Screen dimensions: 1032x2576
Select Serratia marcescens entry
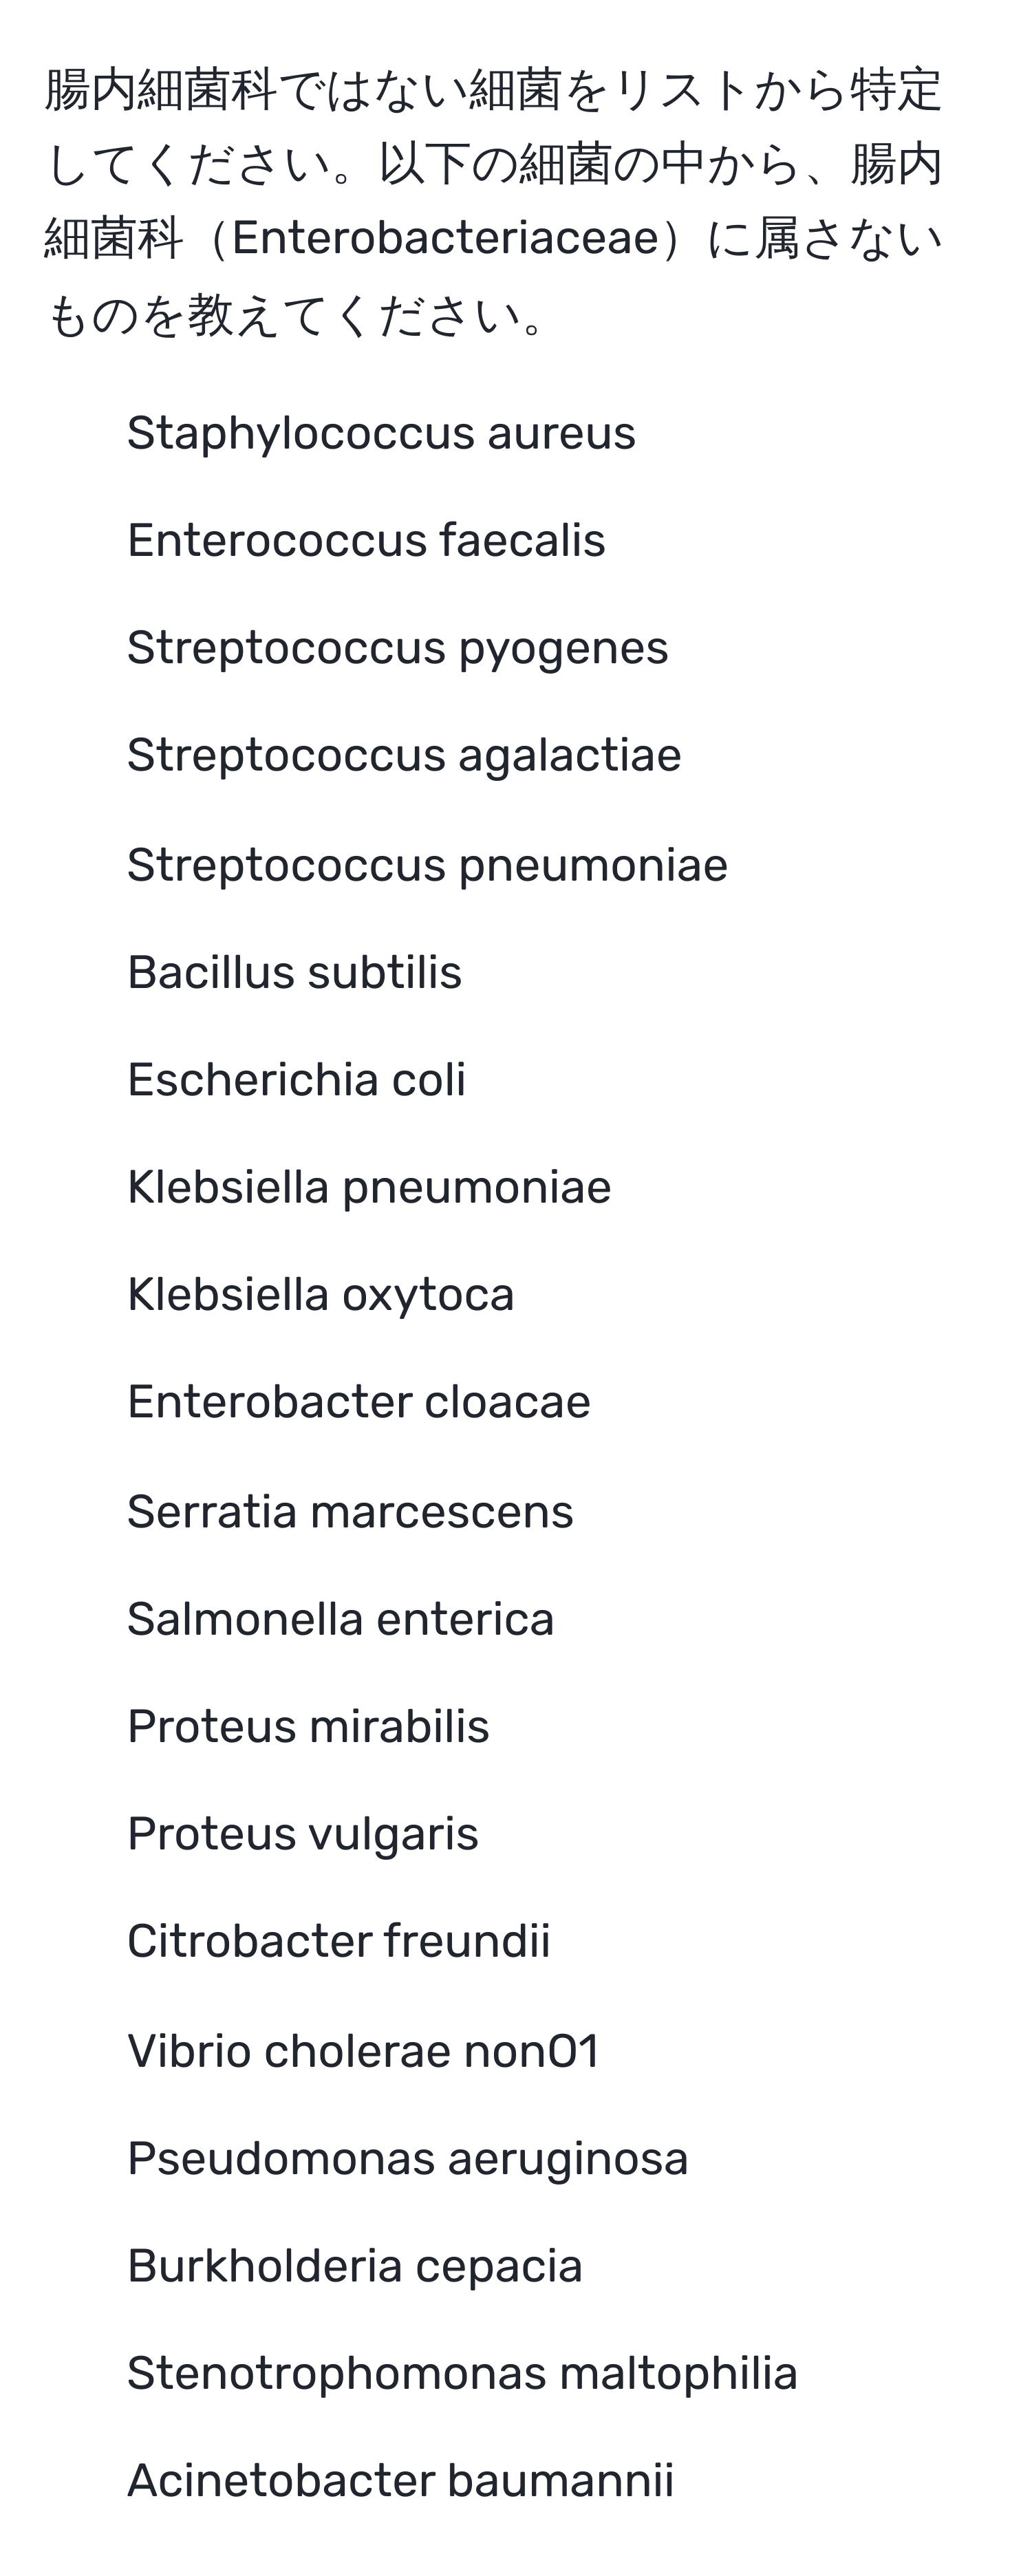[350, 1511]
